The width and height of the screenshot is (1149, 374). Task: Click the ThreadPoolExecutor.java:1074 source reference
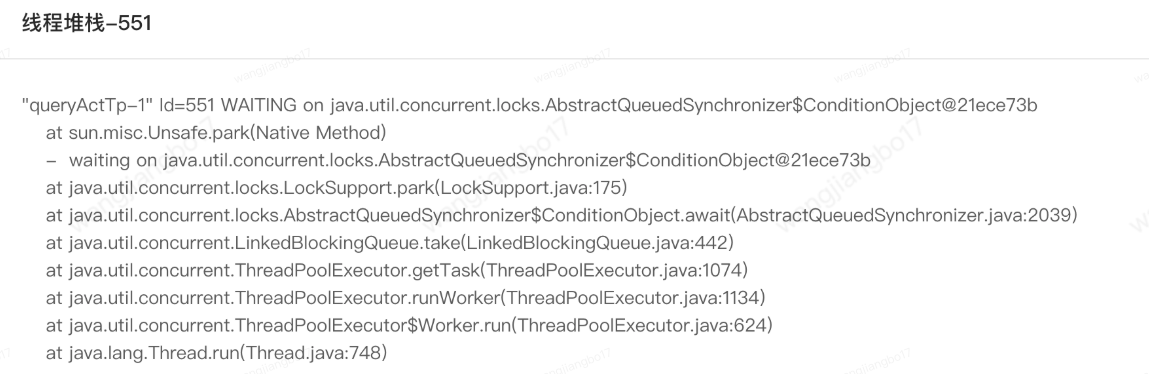614,271
